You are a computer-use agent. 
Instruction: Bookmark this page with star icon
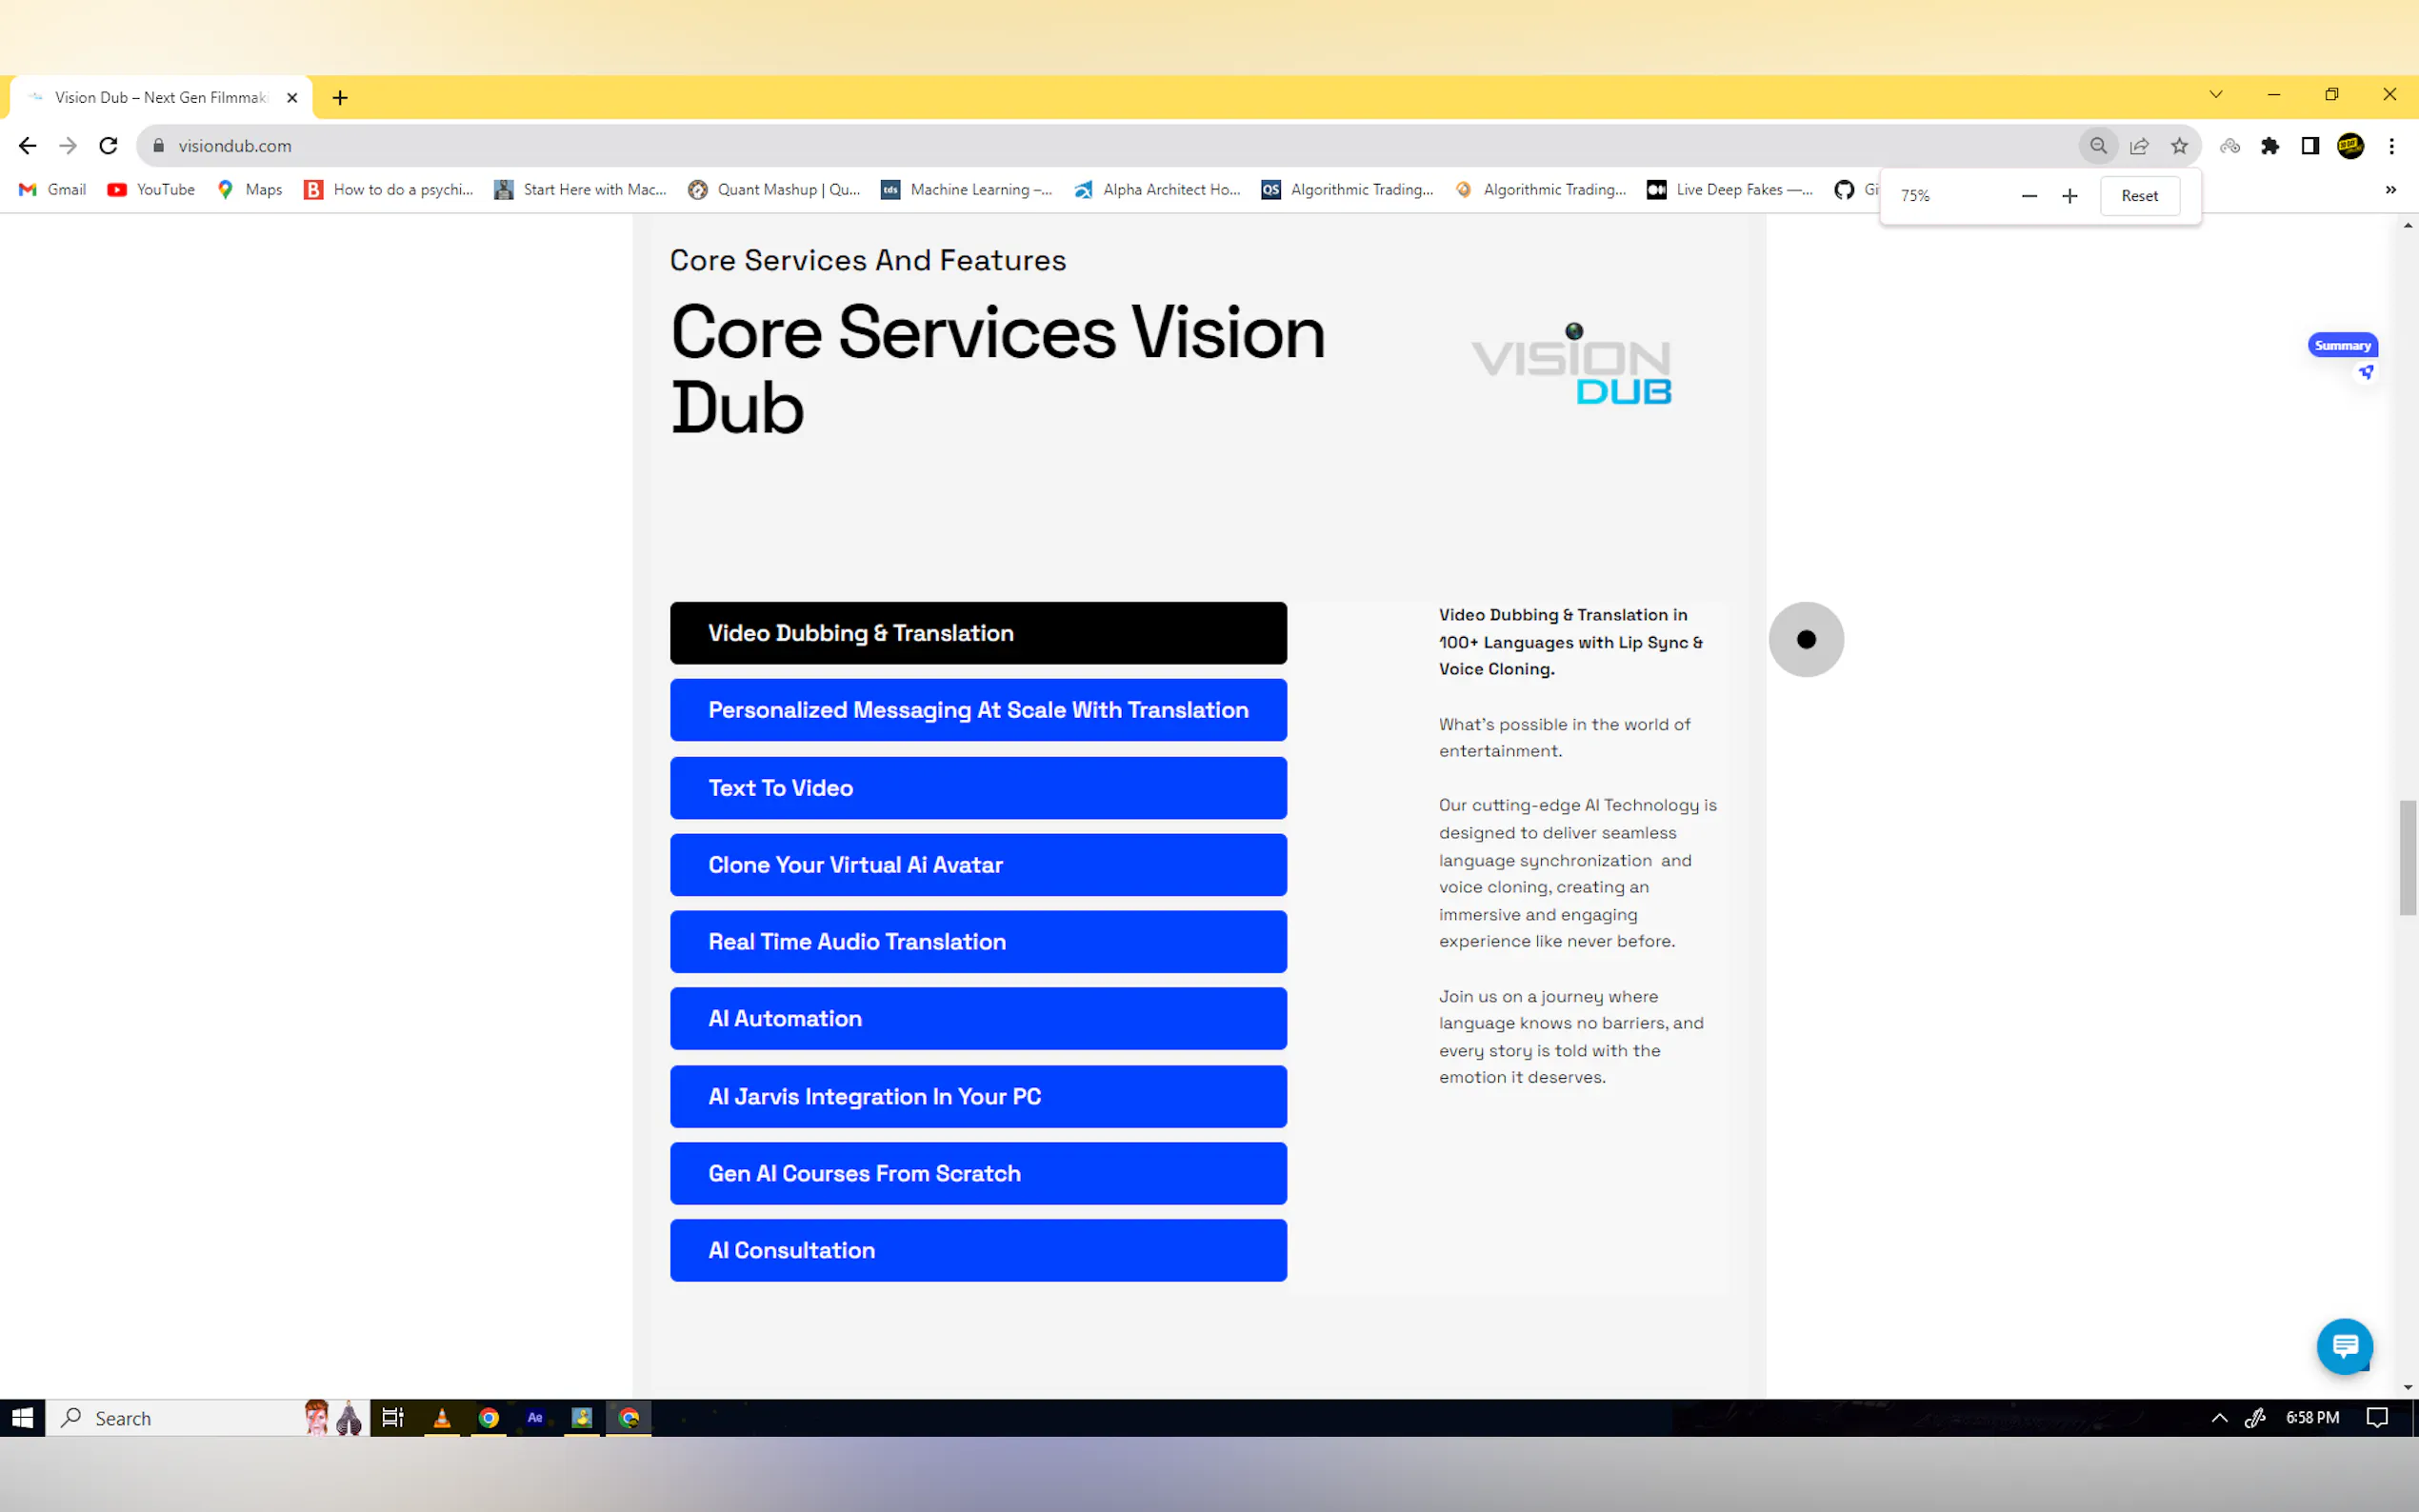pos(2179,146)
